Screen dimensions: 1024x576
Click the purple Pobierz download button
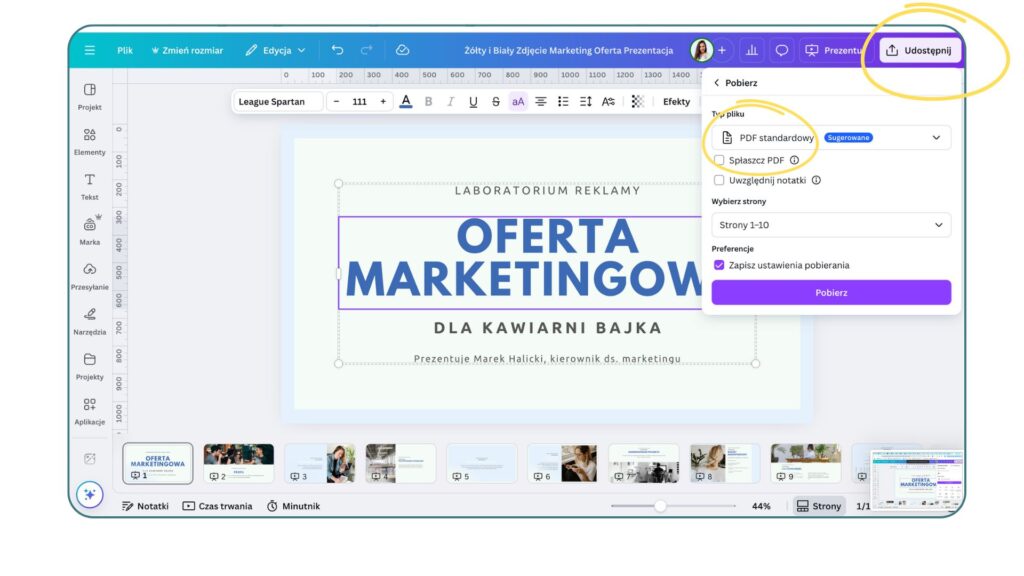point(830,292)
